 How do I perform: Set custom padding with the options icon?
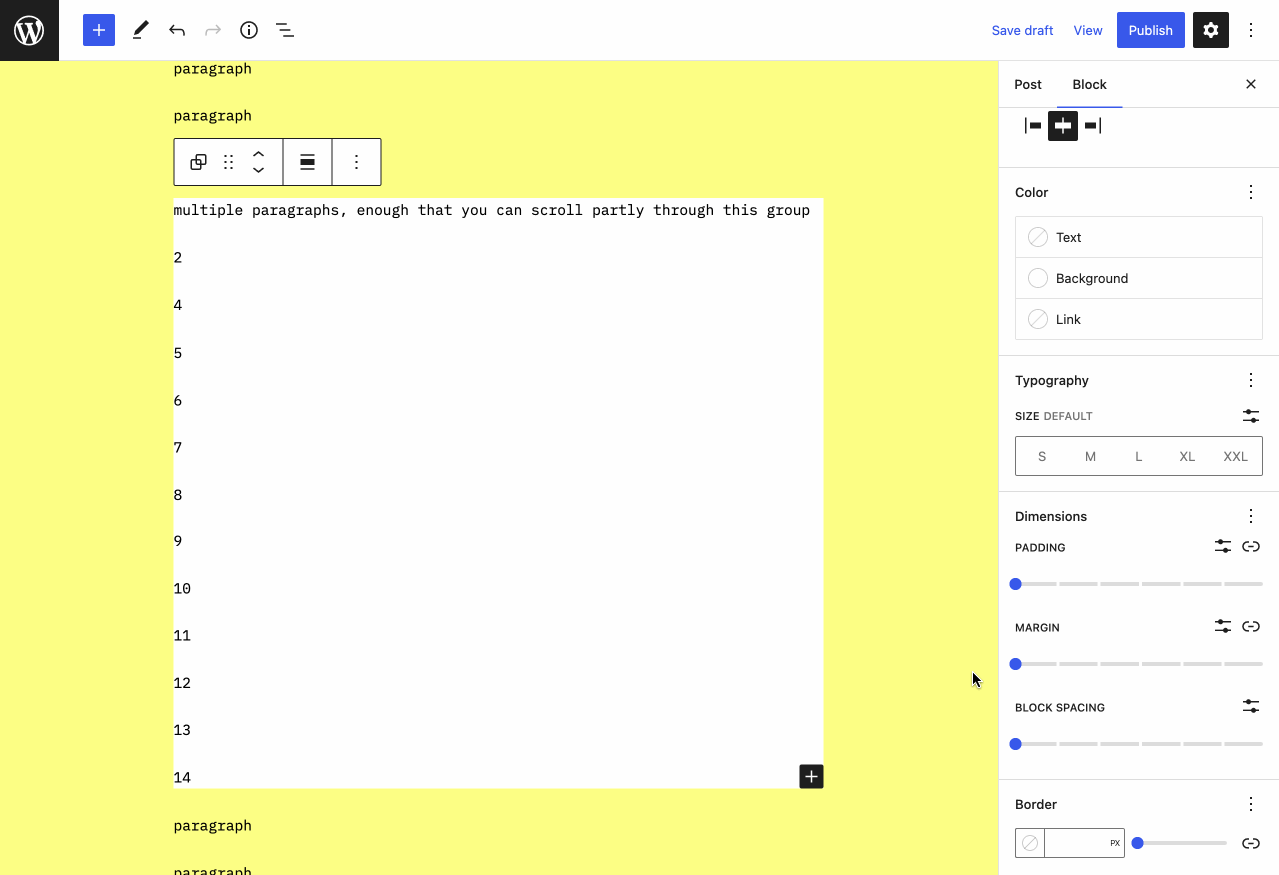[x=1222, y=546]
